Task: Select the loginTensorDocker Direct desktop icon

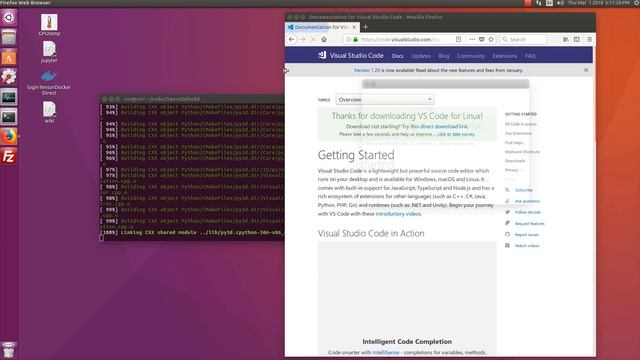Action: point(49,83)
